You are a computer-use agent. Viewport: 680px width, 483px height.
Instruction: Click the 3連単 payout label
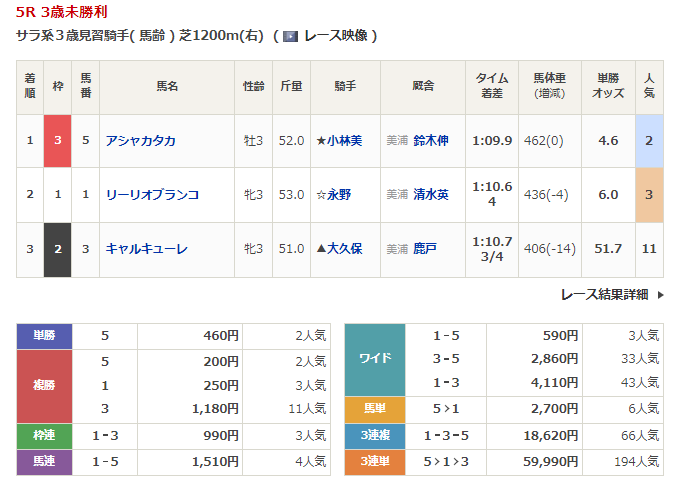(374, 461)
